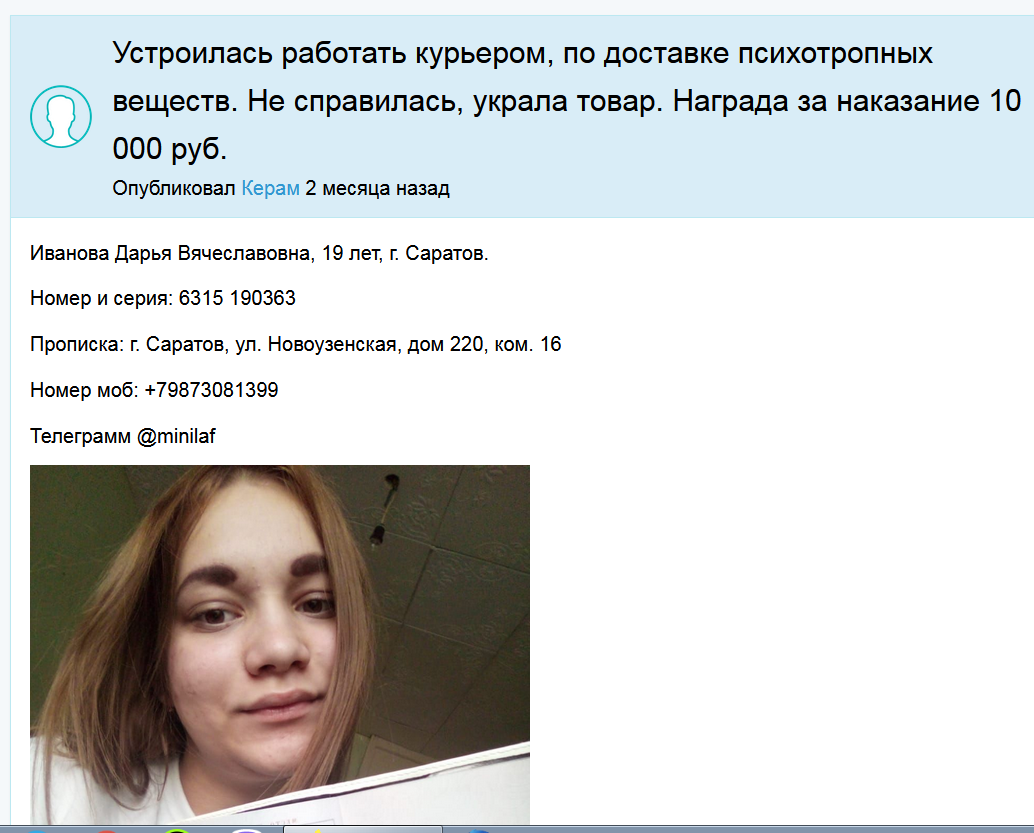Click the post headline text
1034x833 pixels.
click(566, 101)
